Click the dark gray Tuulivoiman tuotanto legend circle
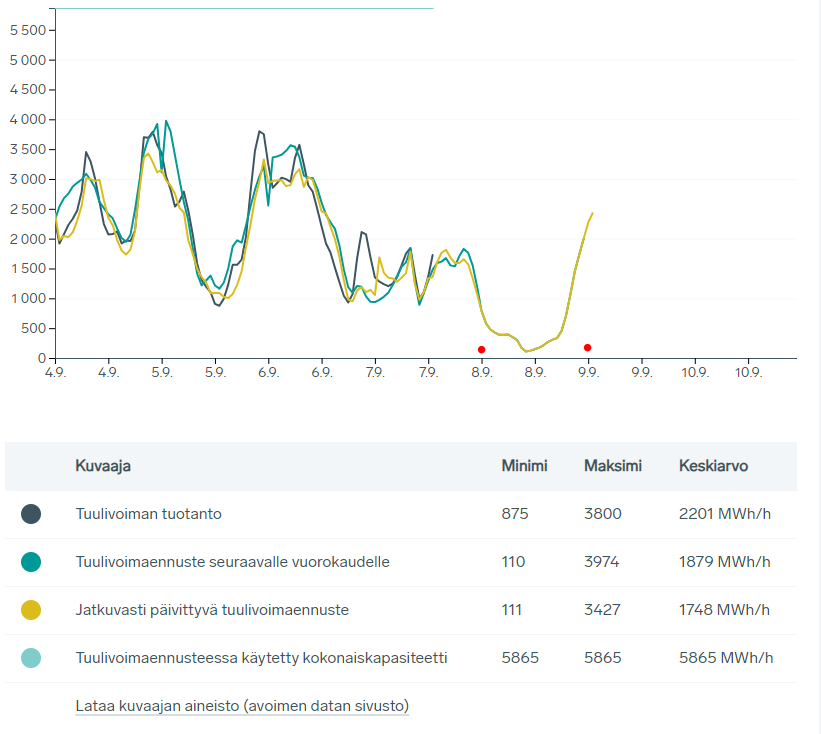821x734 pixels. 31,514
